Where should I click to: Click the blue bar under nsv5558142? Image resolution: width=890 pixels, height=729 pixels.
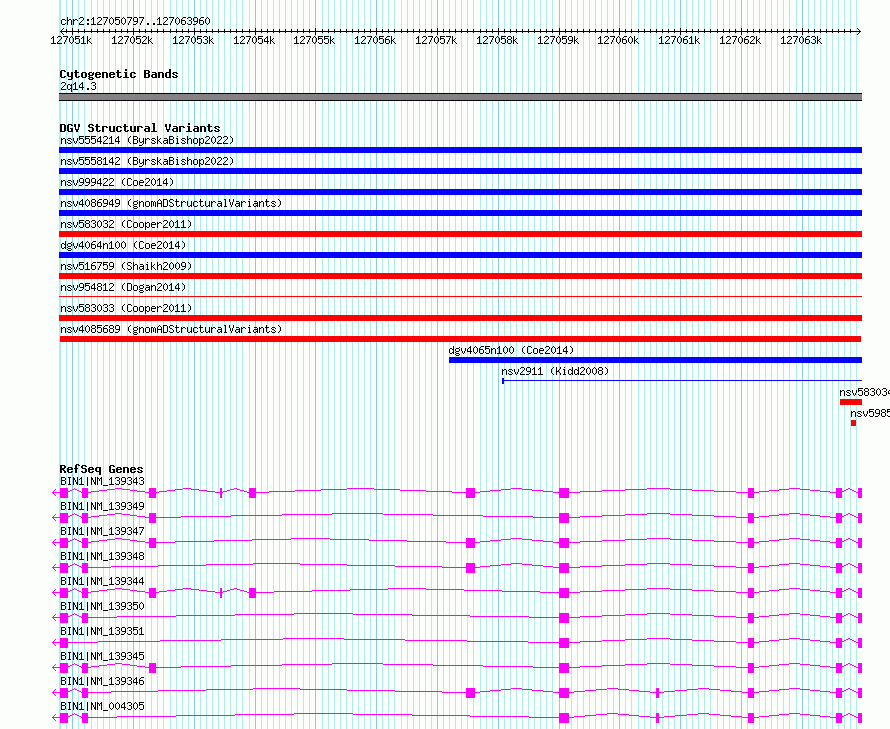point(460,171)
